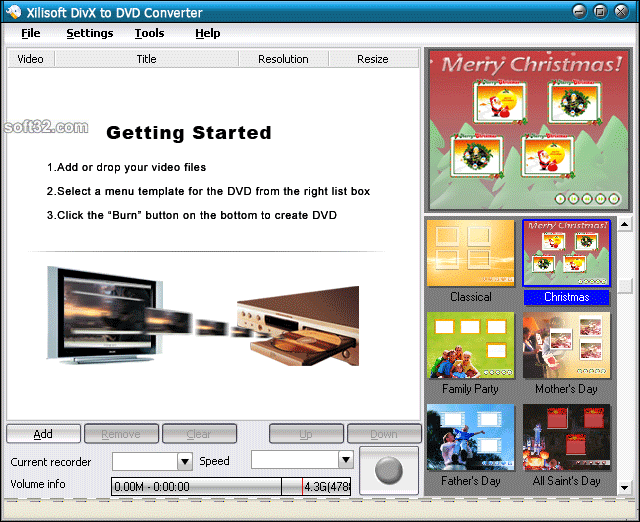Click the Xilisoft app icon in title bar

13,12
